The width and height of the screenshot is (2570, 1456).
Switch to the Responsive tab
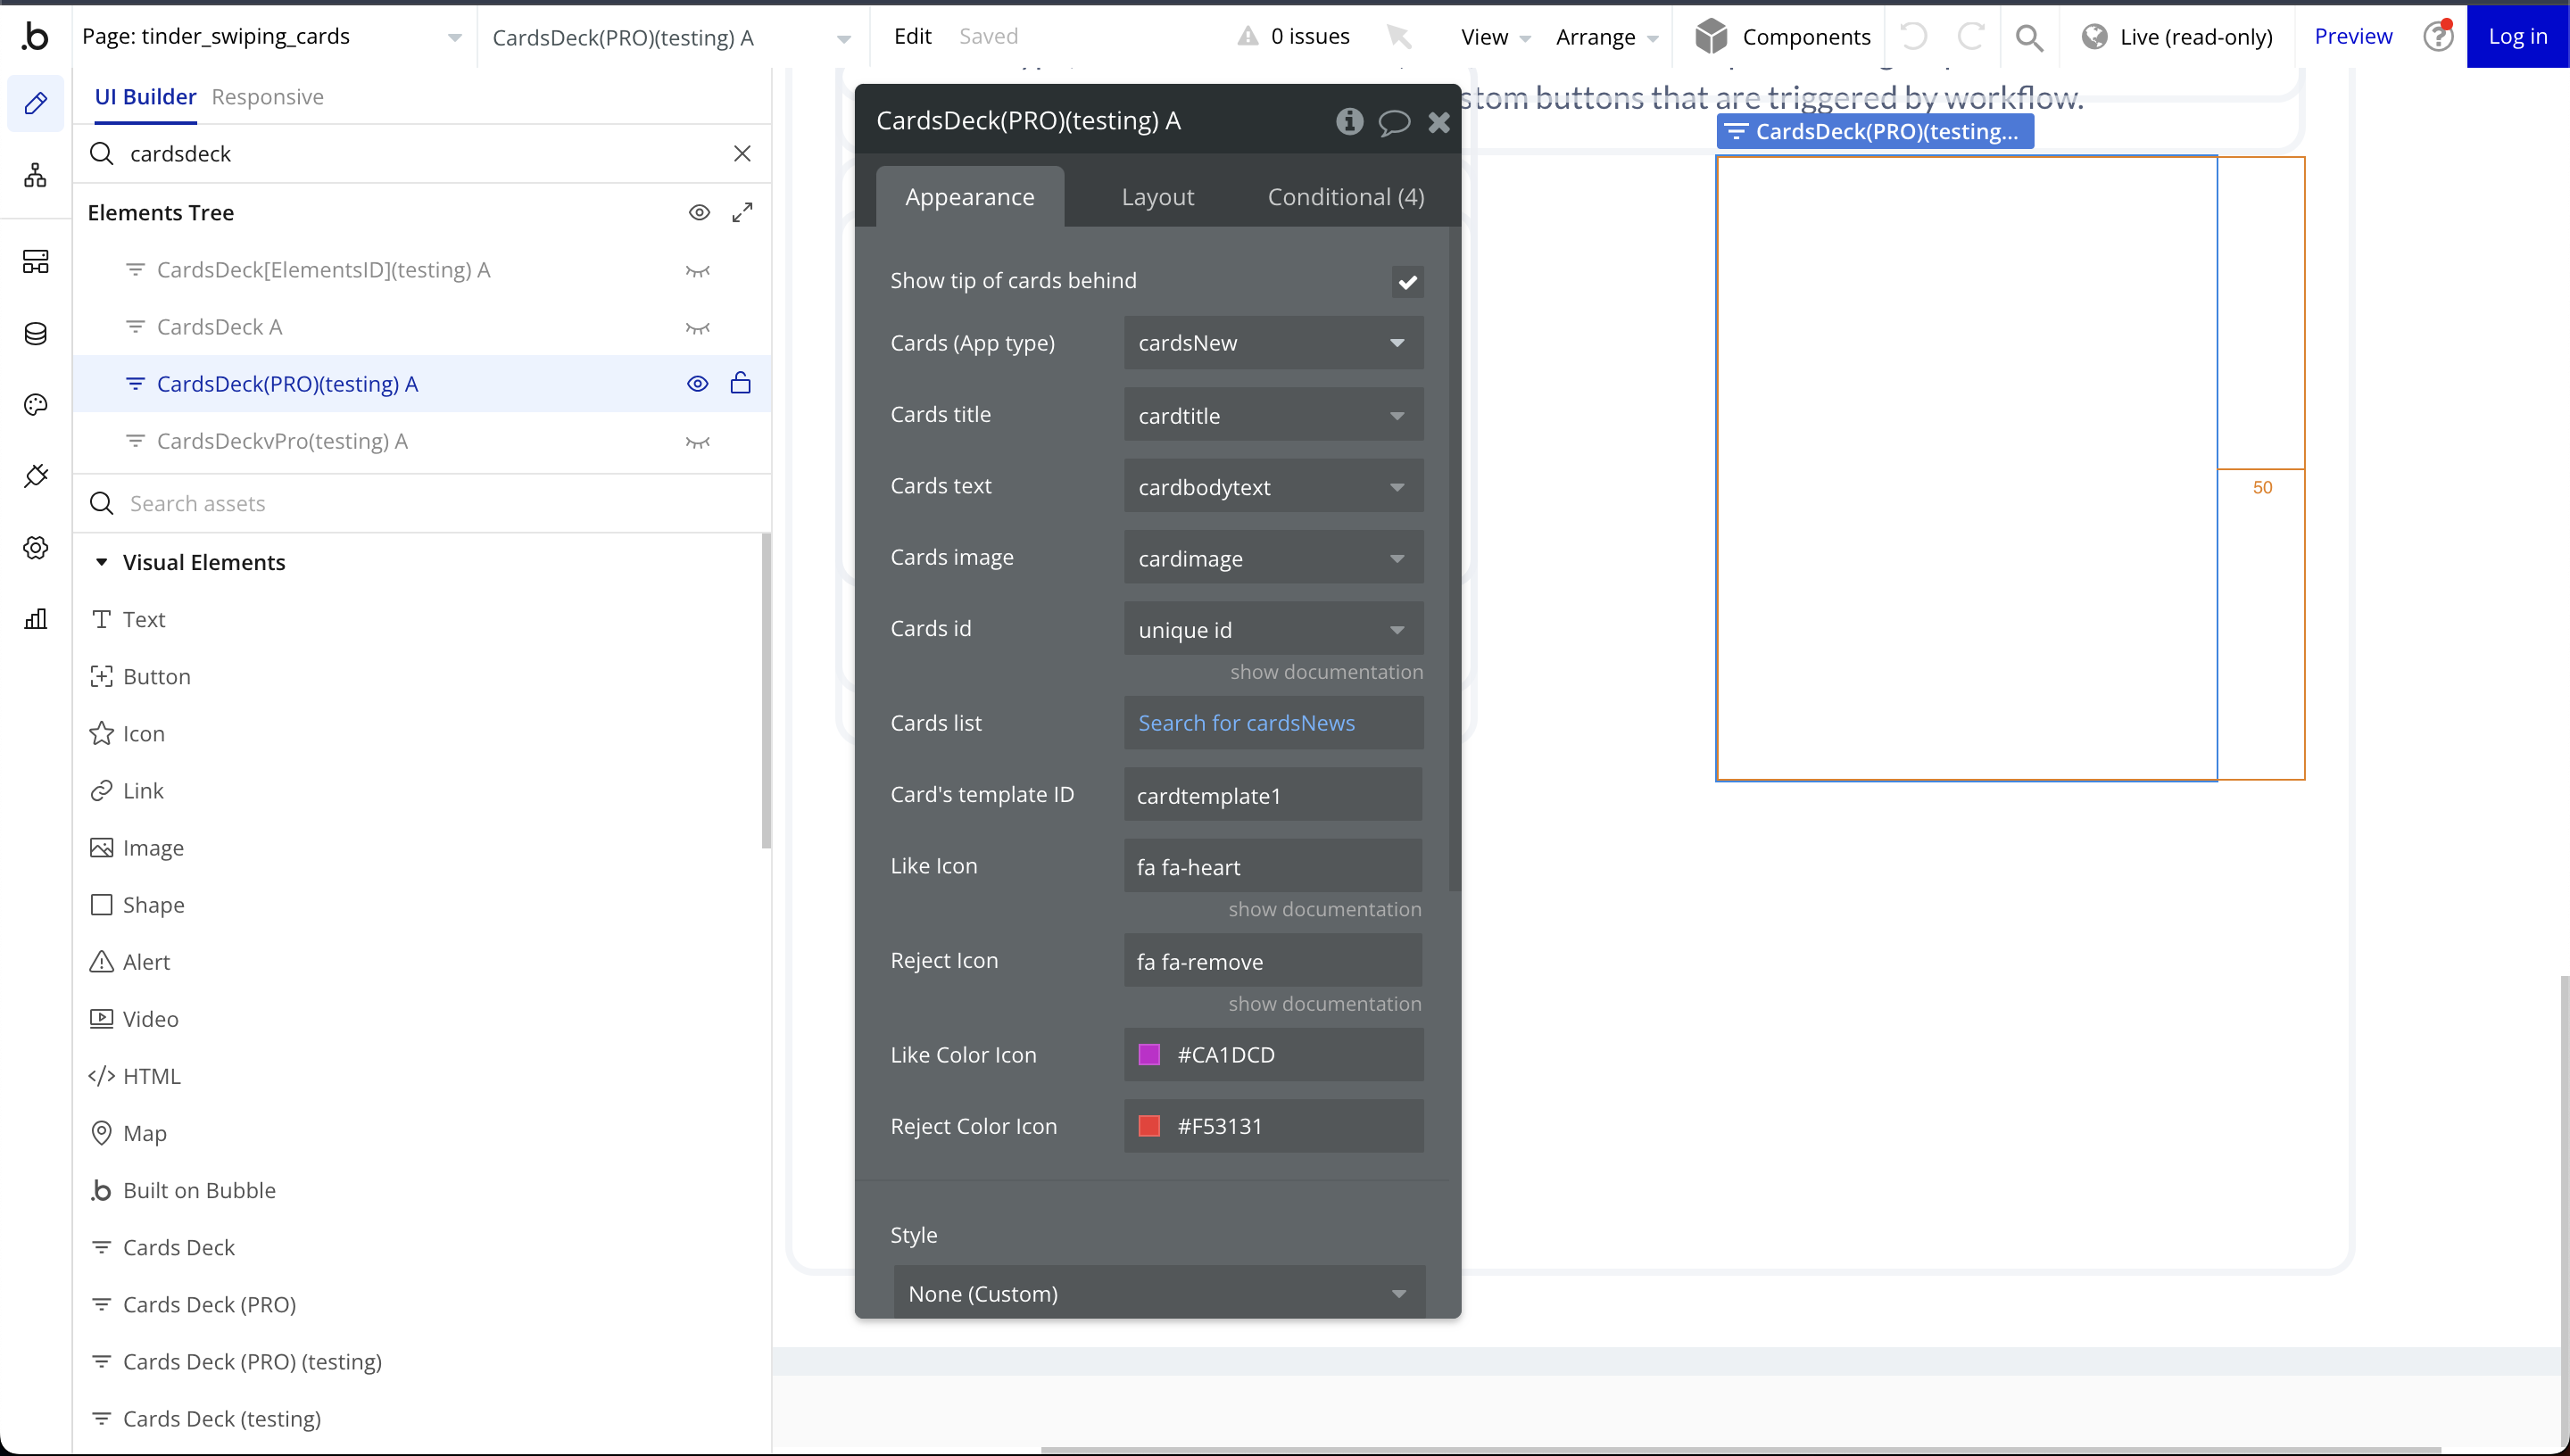(x=268, y=97)
